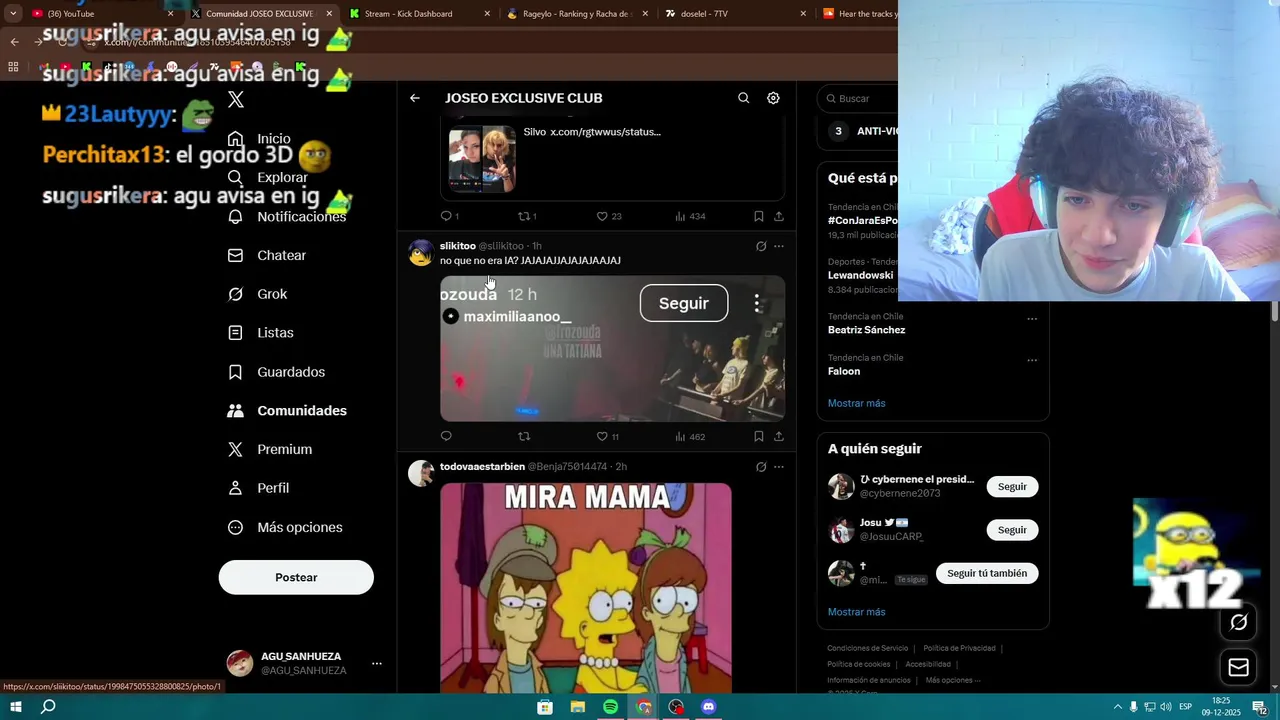Open more options on todovaaestarbien post
The image size is (1280, 720).
point(779,467)
